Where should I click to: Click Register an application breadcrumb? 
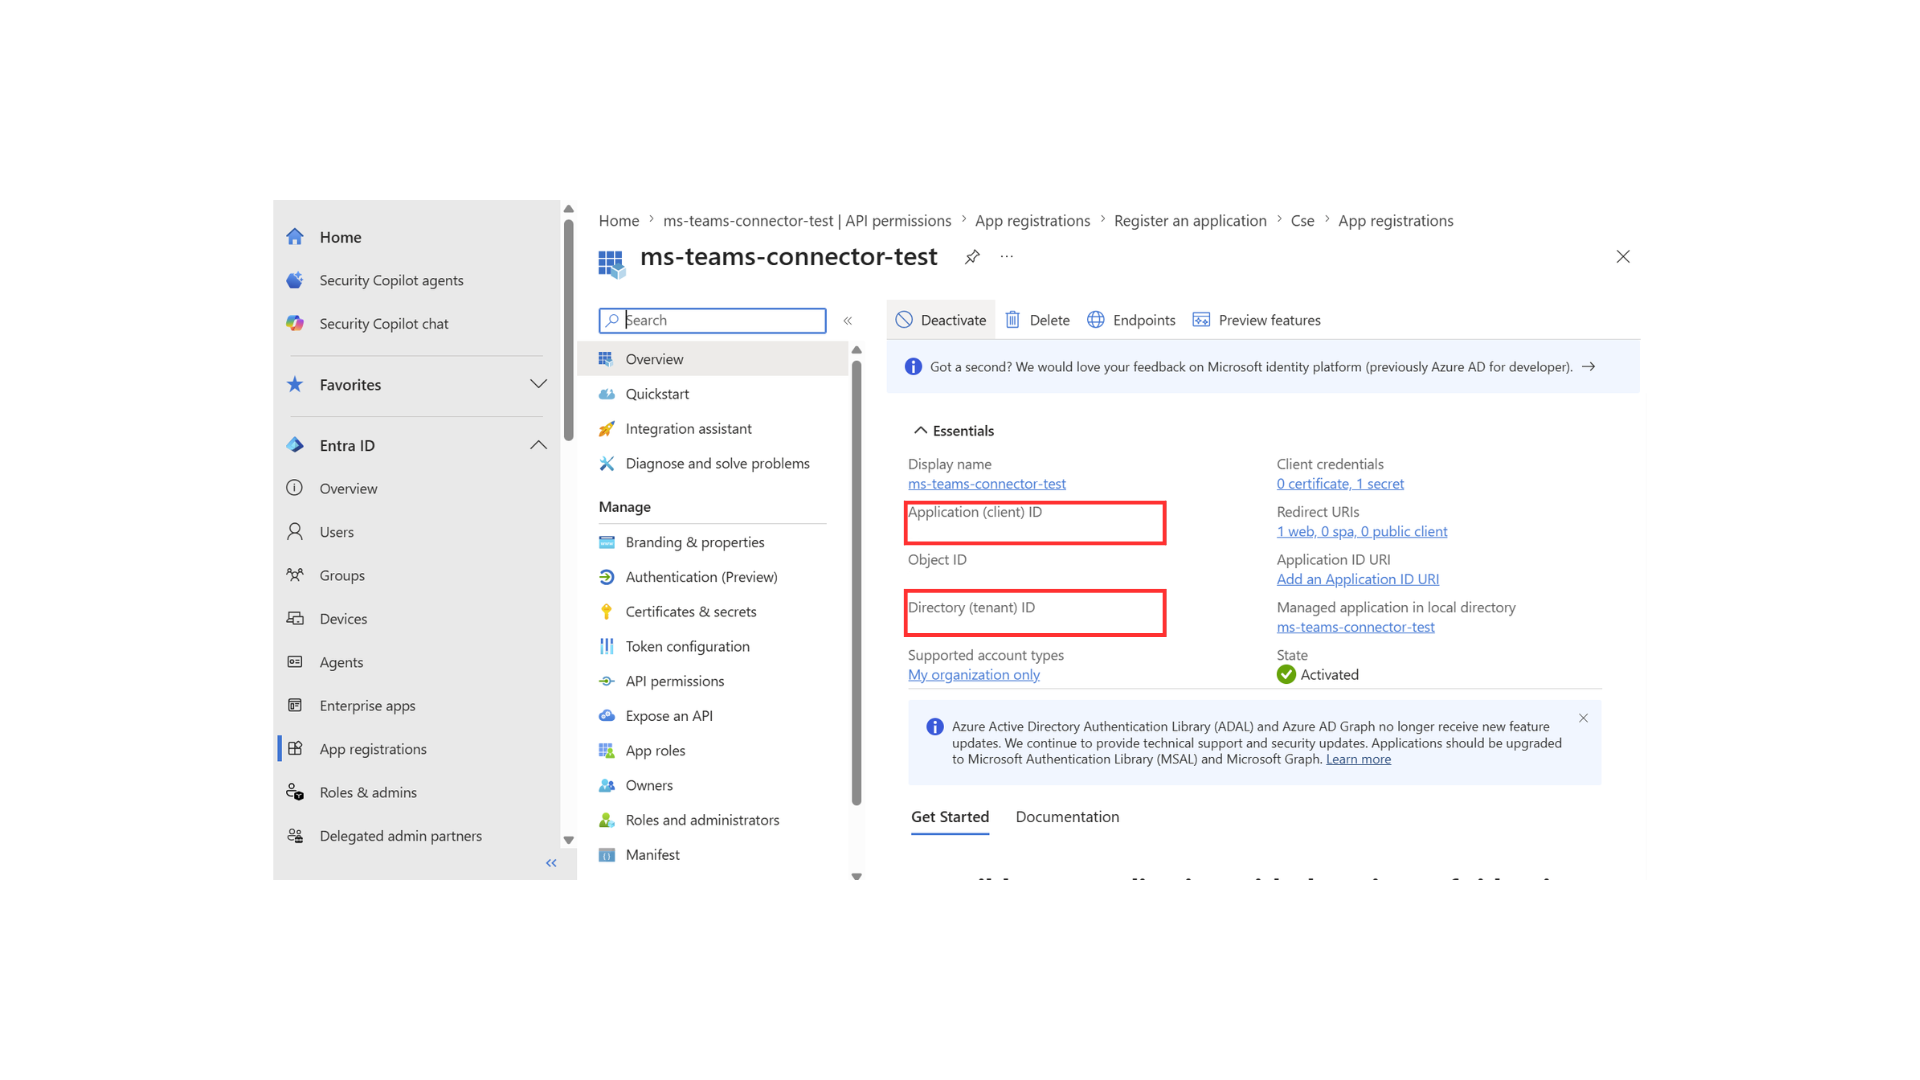click(x=1190, y=221)
